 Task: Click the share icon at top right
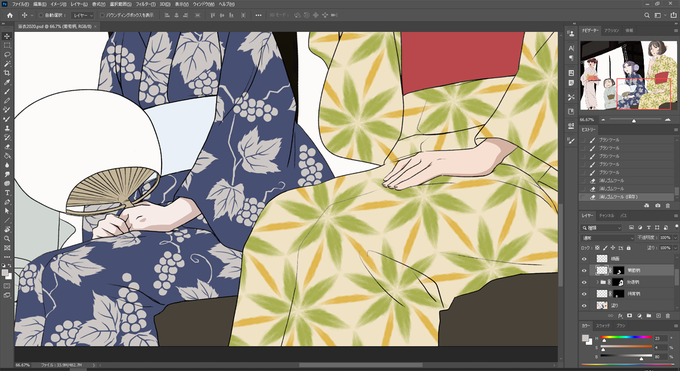click(x=673, y=15)
